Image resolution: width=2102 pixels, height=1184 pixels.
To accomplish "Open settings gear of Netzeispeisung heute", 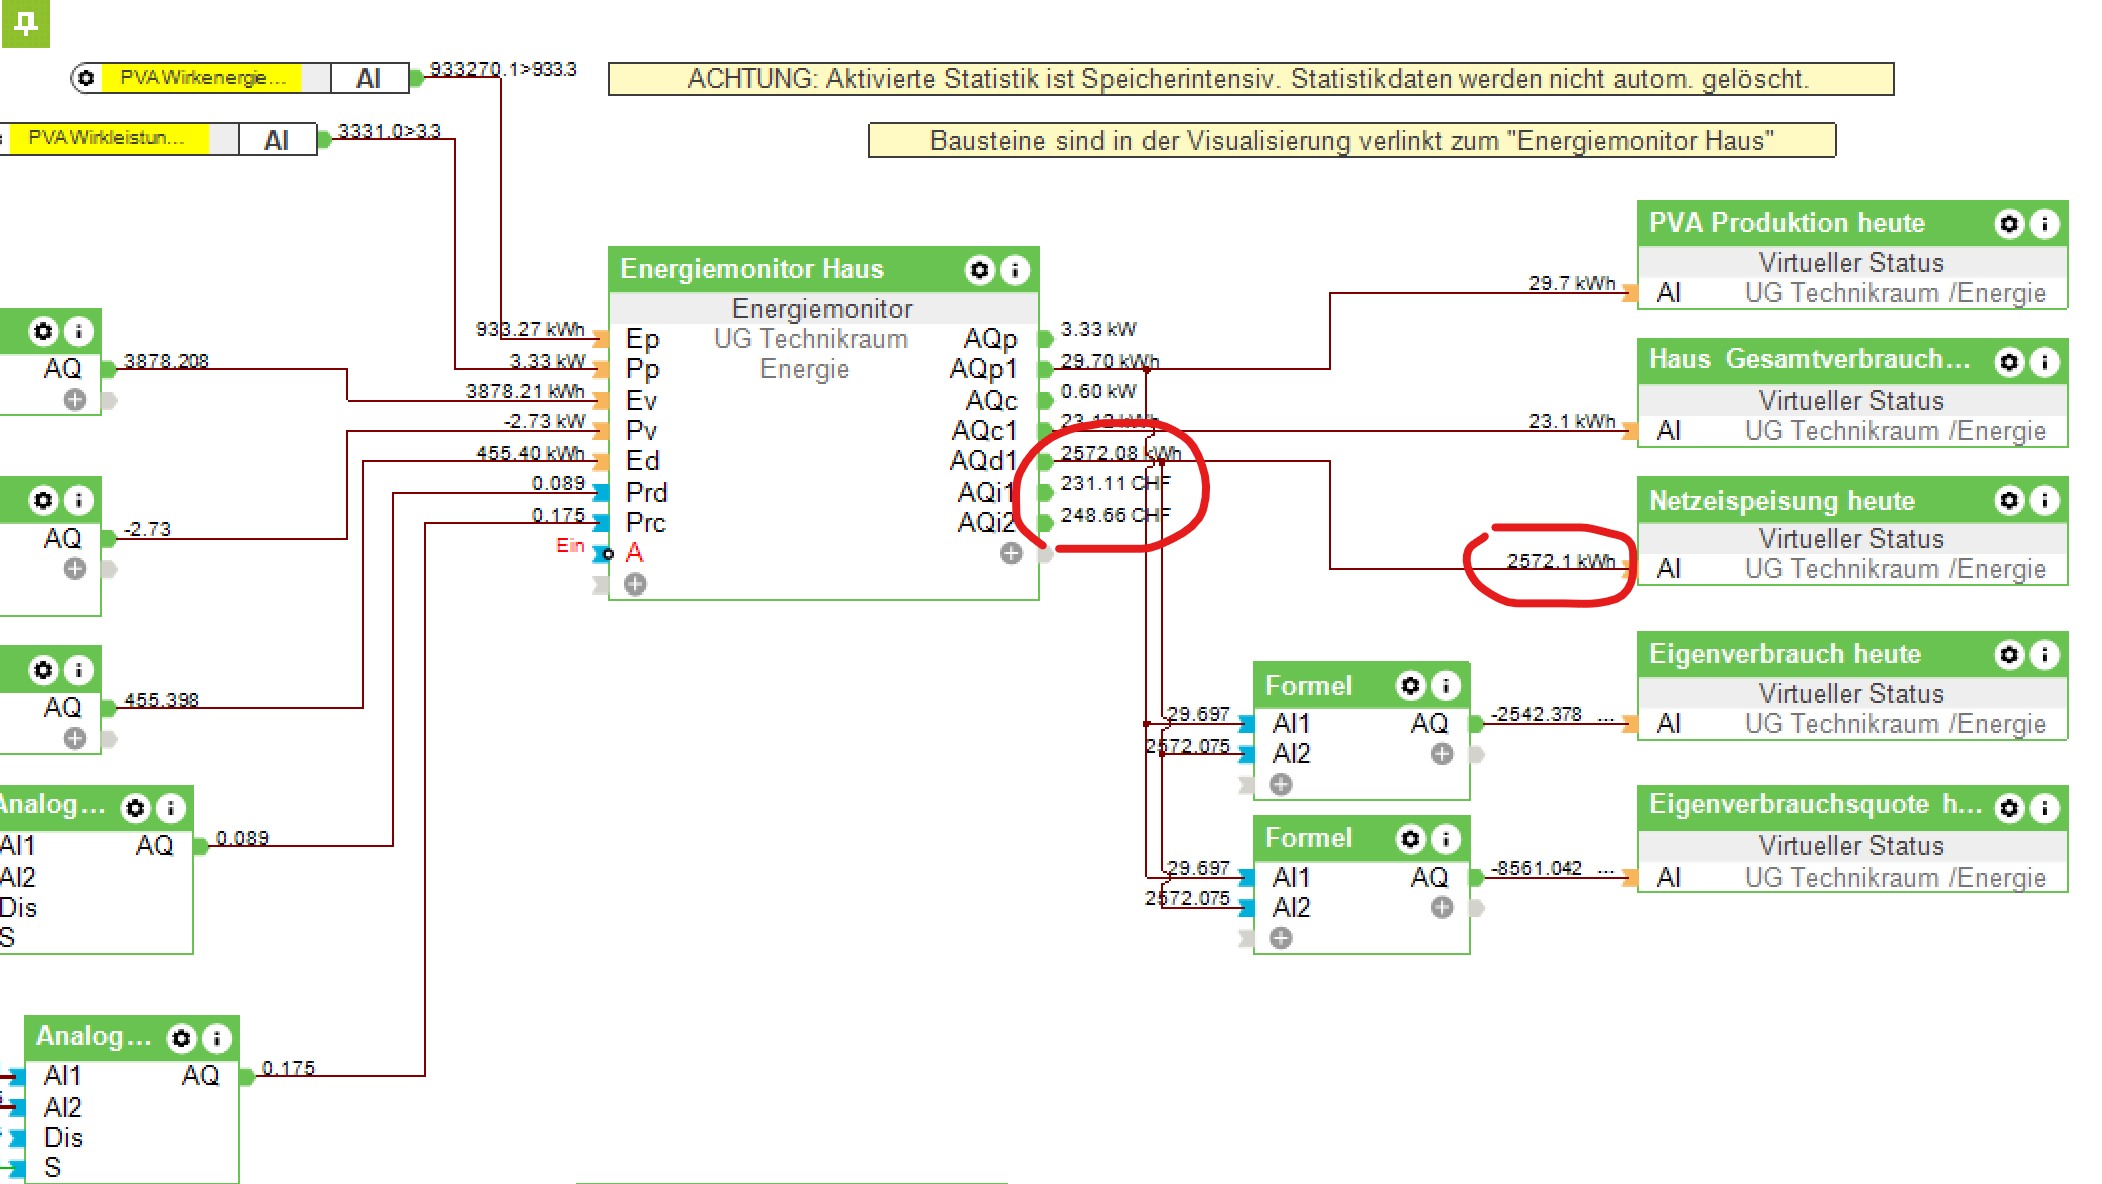I will click(2010, 499).
